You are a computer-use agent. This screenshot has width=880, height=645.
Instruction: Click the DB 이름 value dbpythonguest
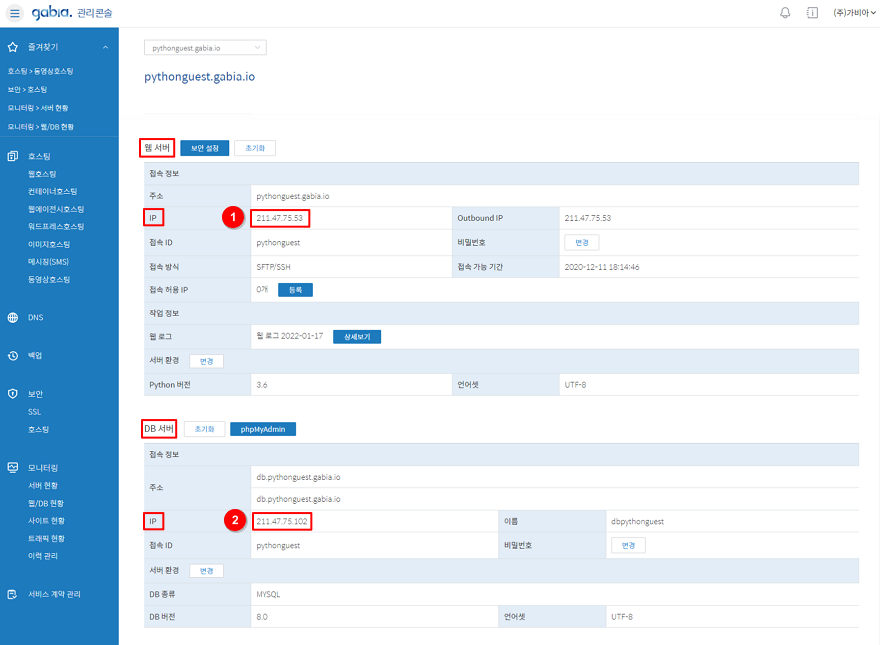pos(638,522)
